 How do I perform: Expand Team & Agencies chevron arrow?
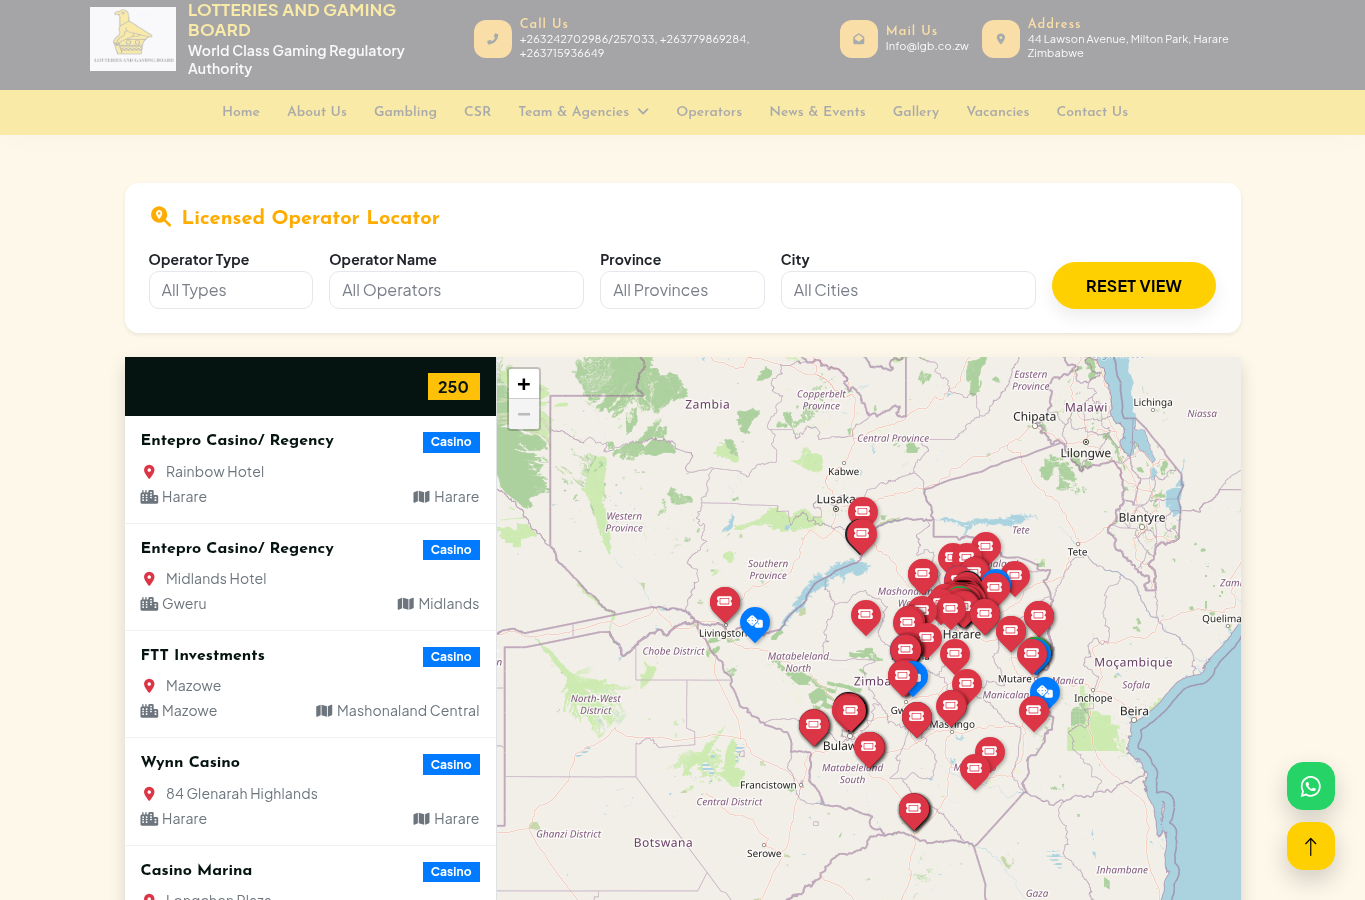(x=643, y=112)
